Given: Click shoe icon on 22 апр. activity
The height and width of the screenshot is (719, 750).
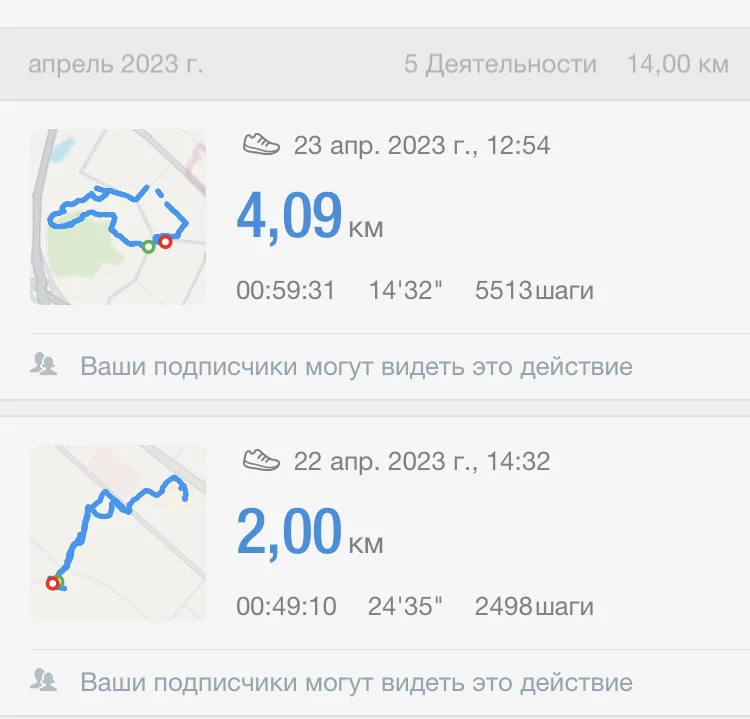Looking at the screenshot, I should click(x=262, y=460).
